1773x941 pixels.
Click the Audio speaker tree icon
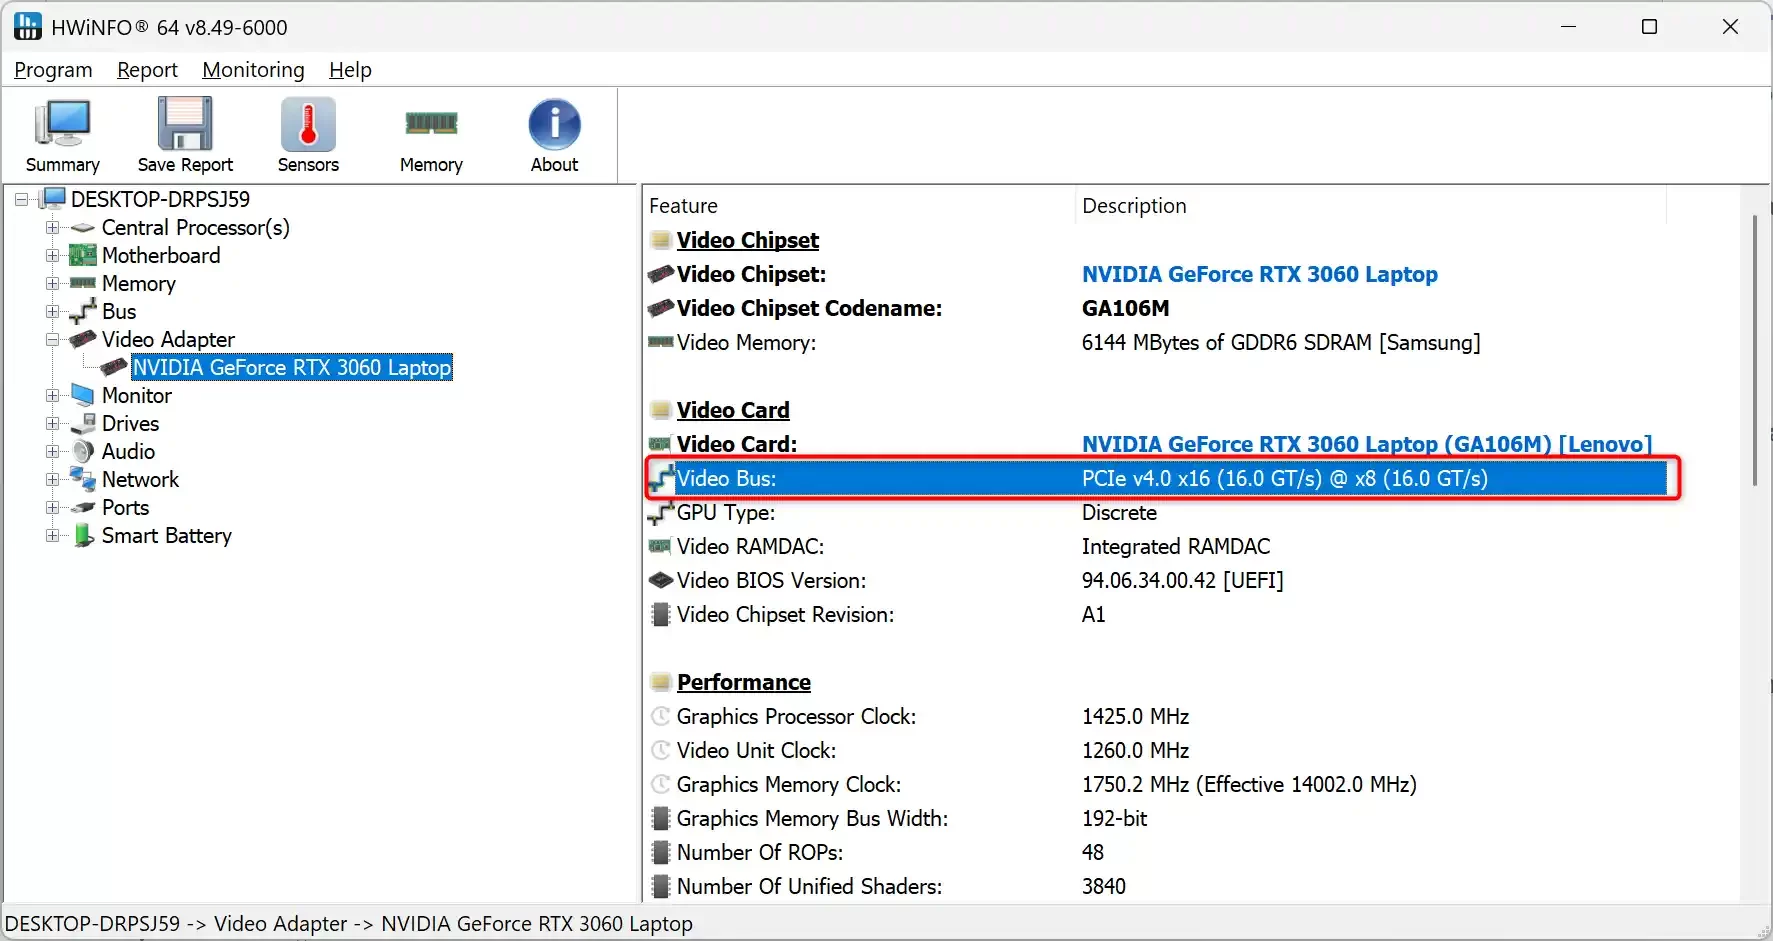83,451
